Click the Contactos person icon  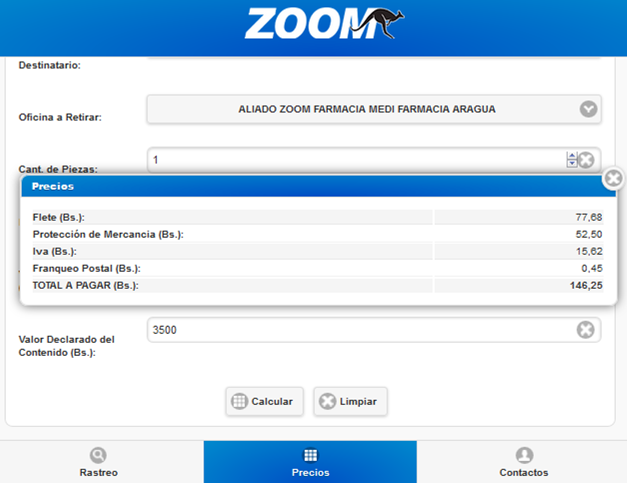pyautogui.click(x=524, y=455)
